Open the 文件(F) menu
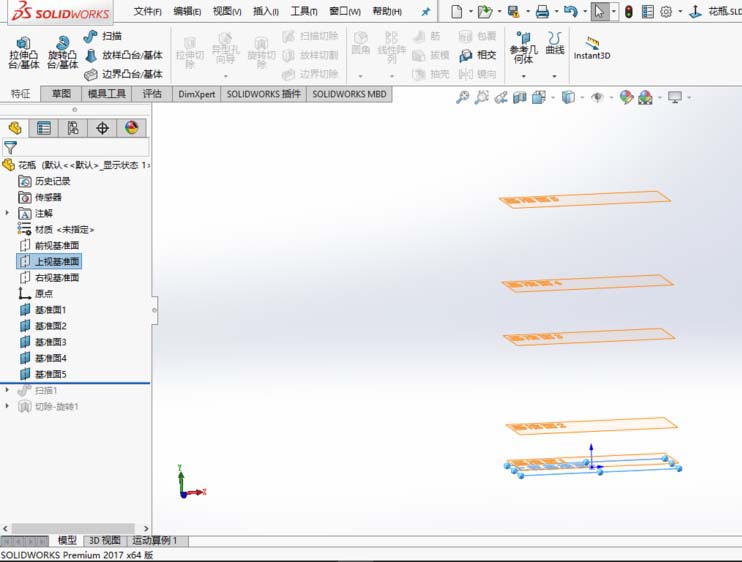The width and height of the screenshot is (742, 562). pyautogui.click(x=147, y=11)
